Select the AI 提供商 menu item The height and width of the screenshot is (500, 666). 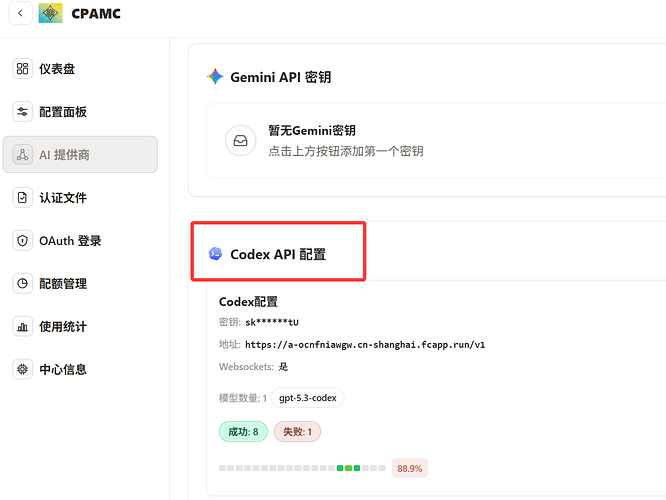pyautogui.click(x=80, y=155)
